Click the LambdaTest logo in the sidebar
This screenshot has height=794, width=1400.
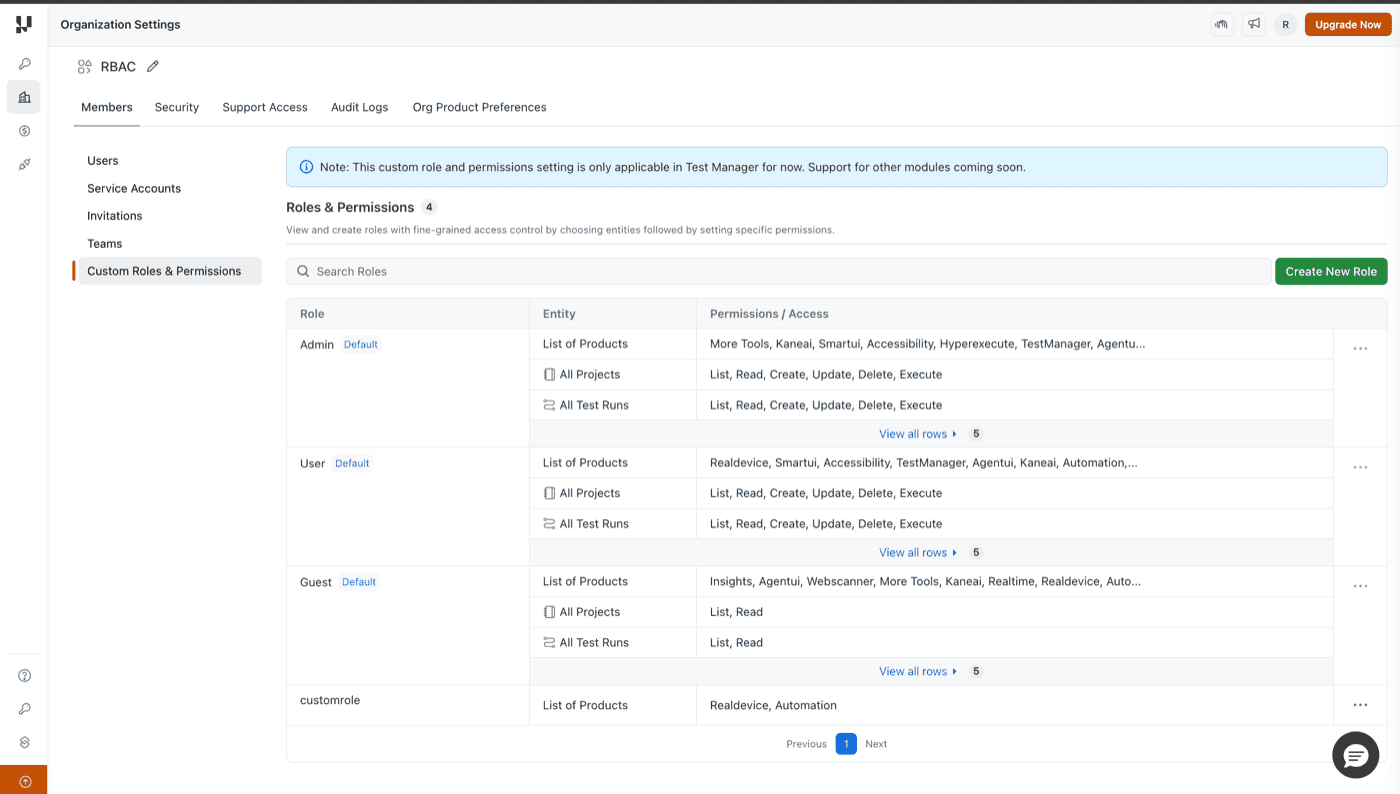point(23,24)
